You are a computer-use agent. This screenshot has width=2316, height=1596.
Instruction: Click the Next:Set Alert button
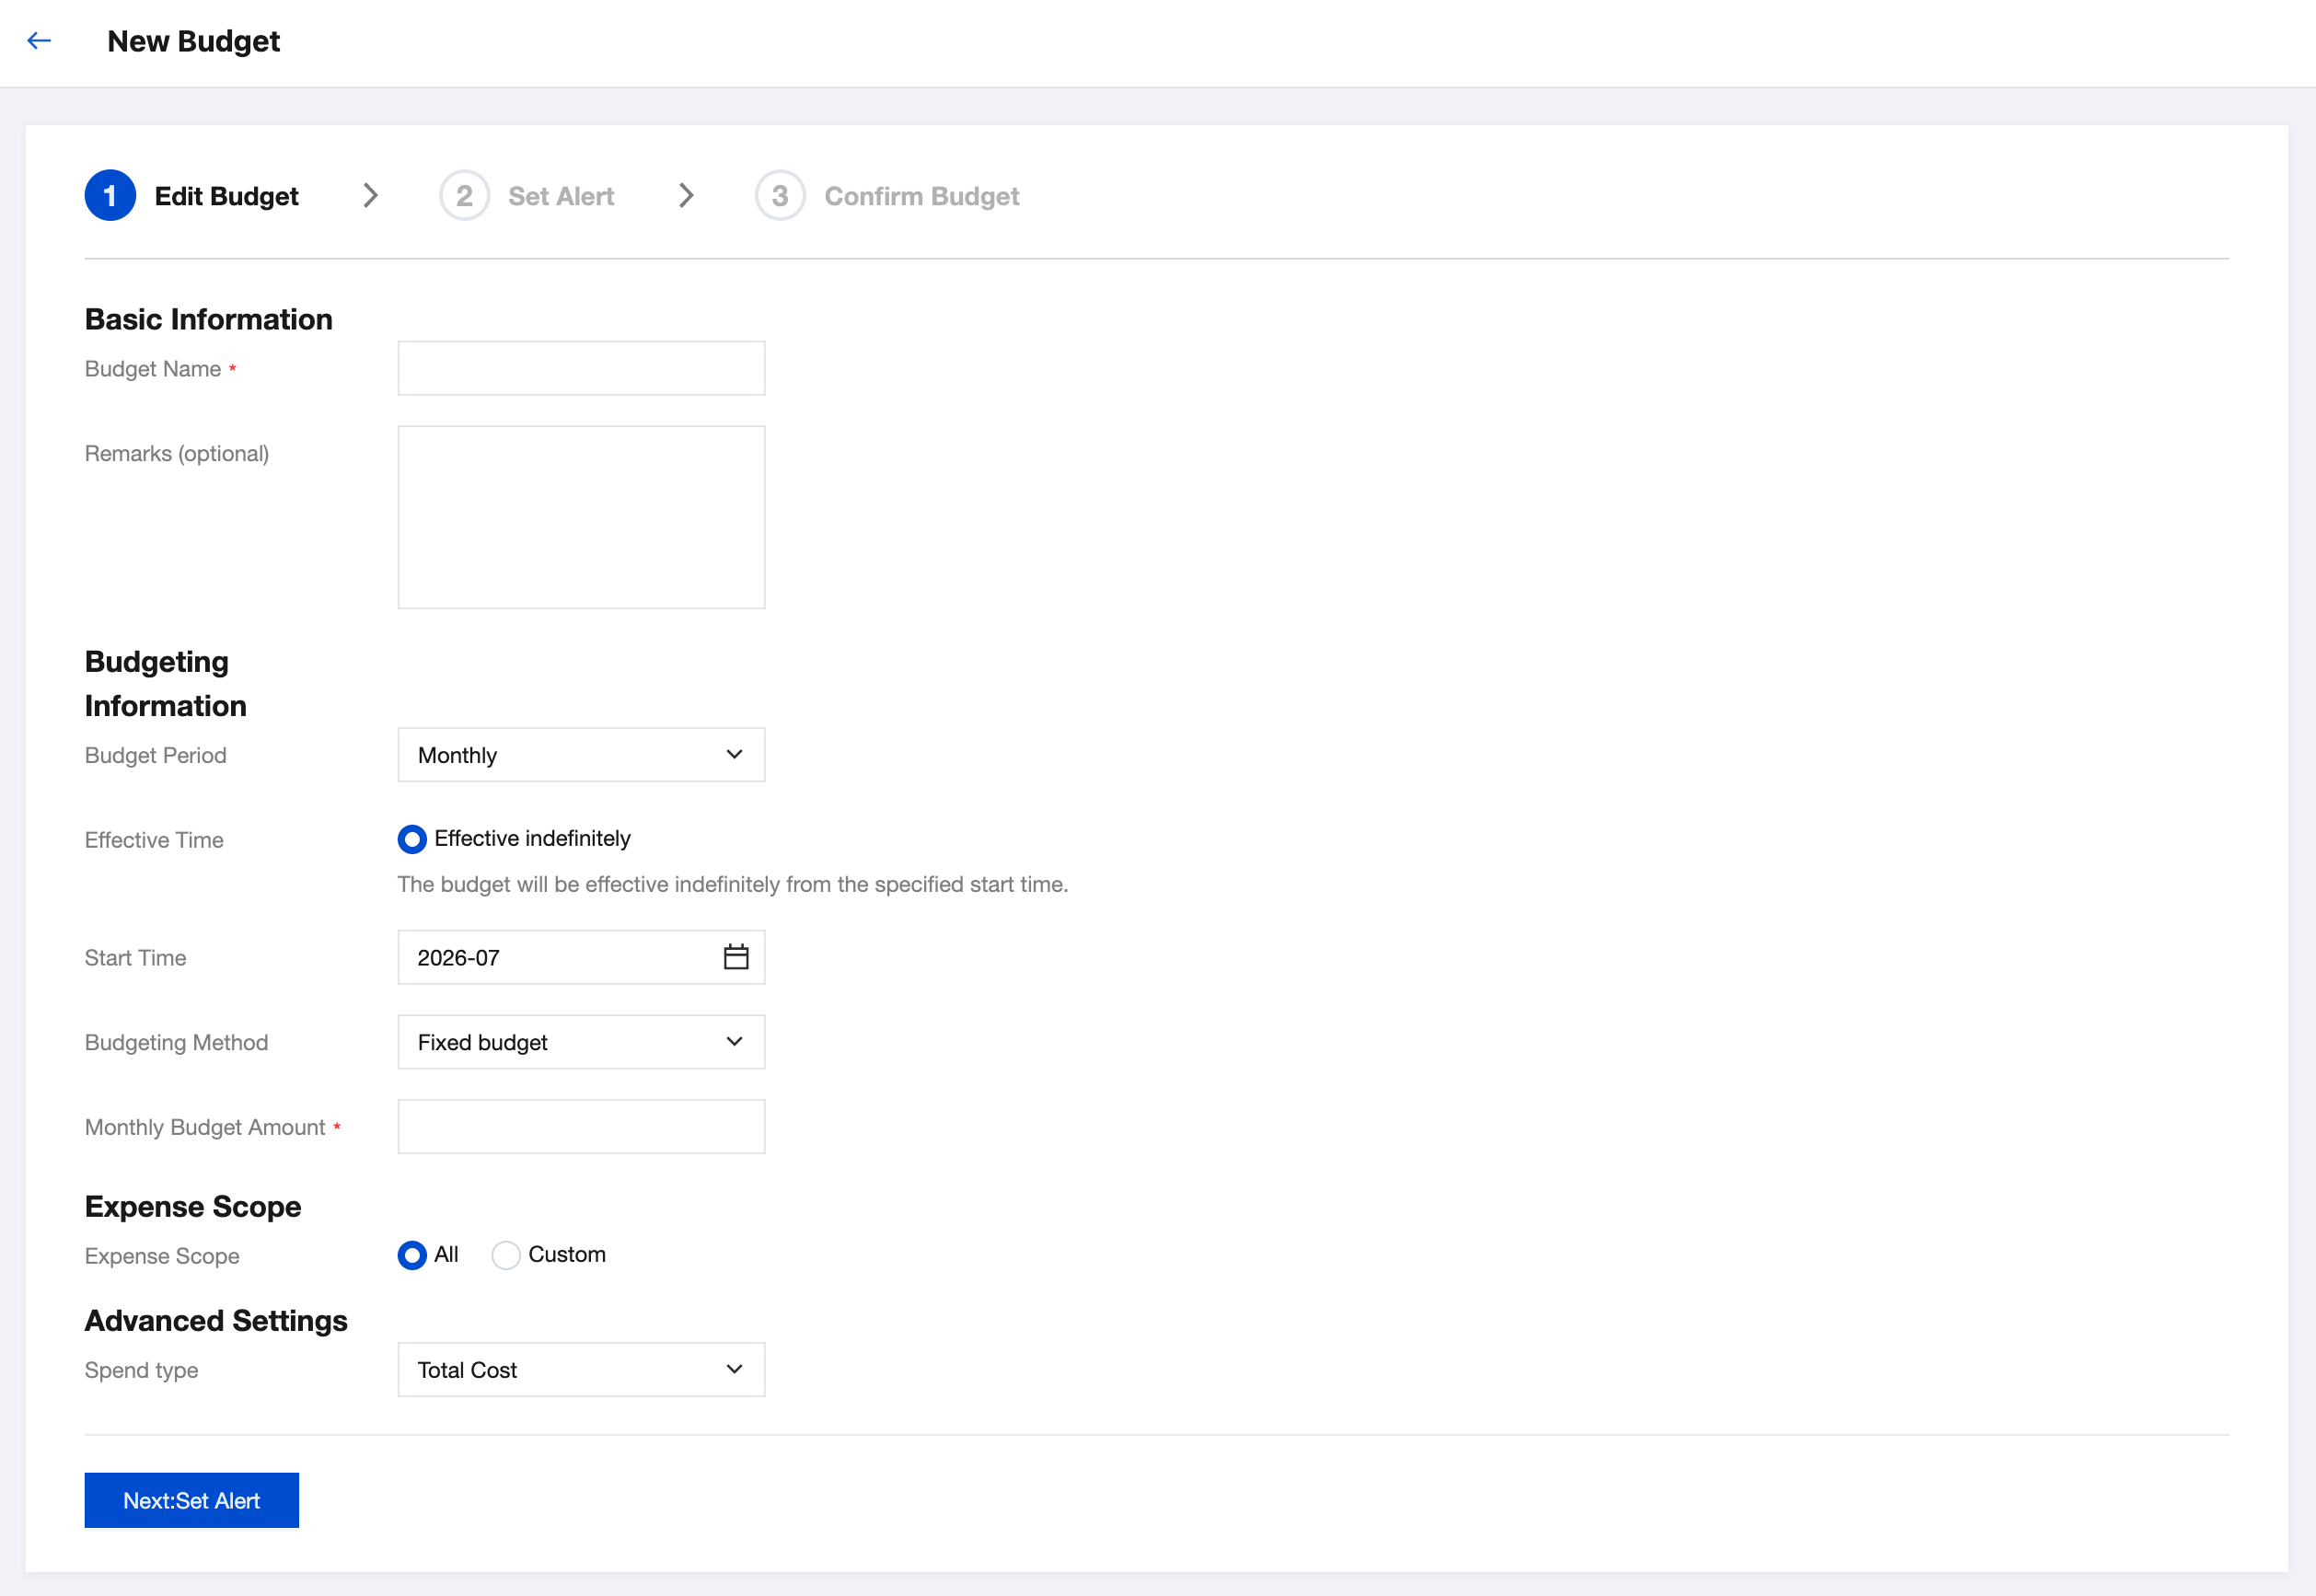click(192, 1501)
